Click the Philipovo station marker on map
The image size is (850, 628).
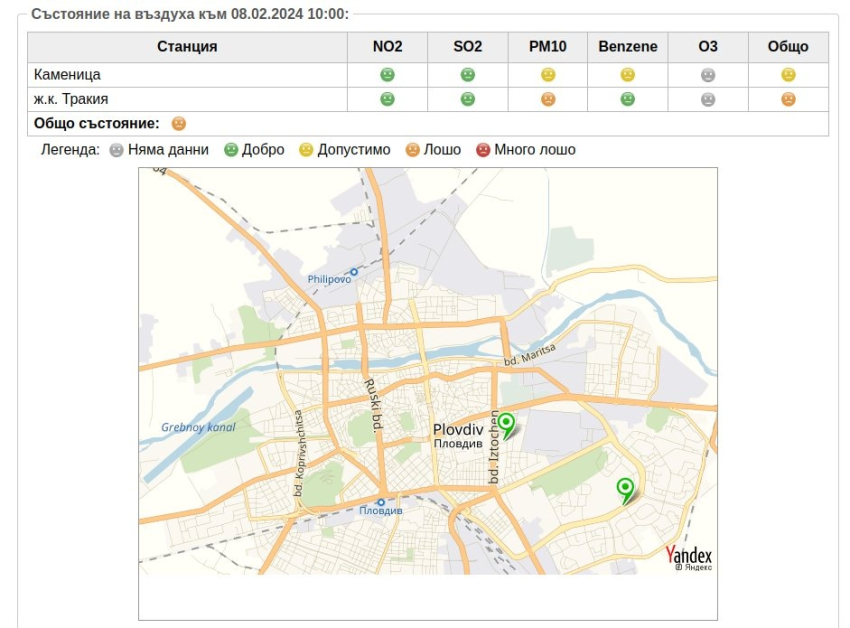[x=353, y=271]
